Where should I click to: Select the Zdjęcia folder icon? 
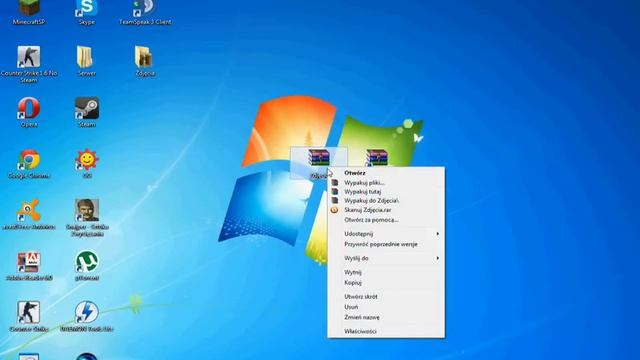pyautogui.click(x=145, y=60)
